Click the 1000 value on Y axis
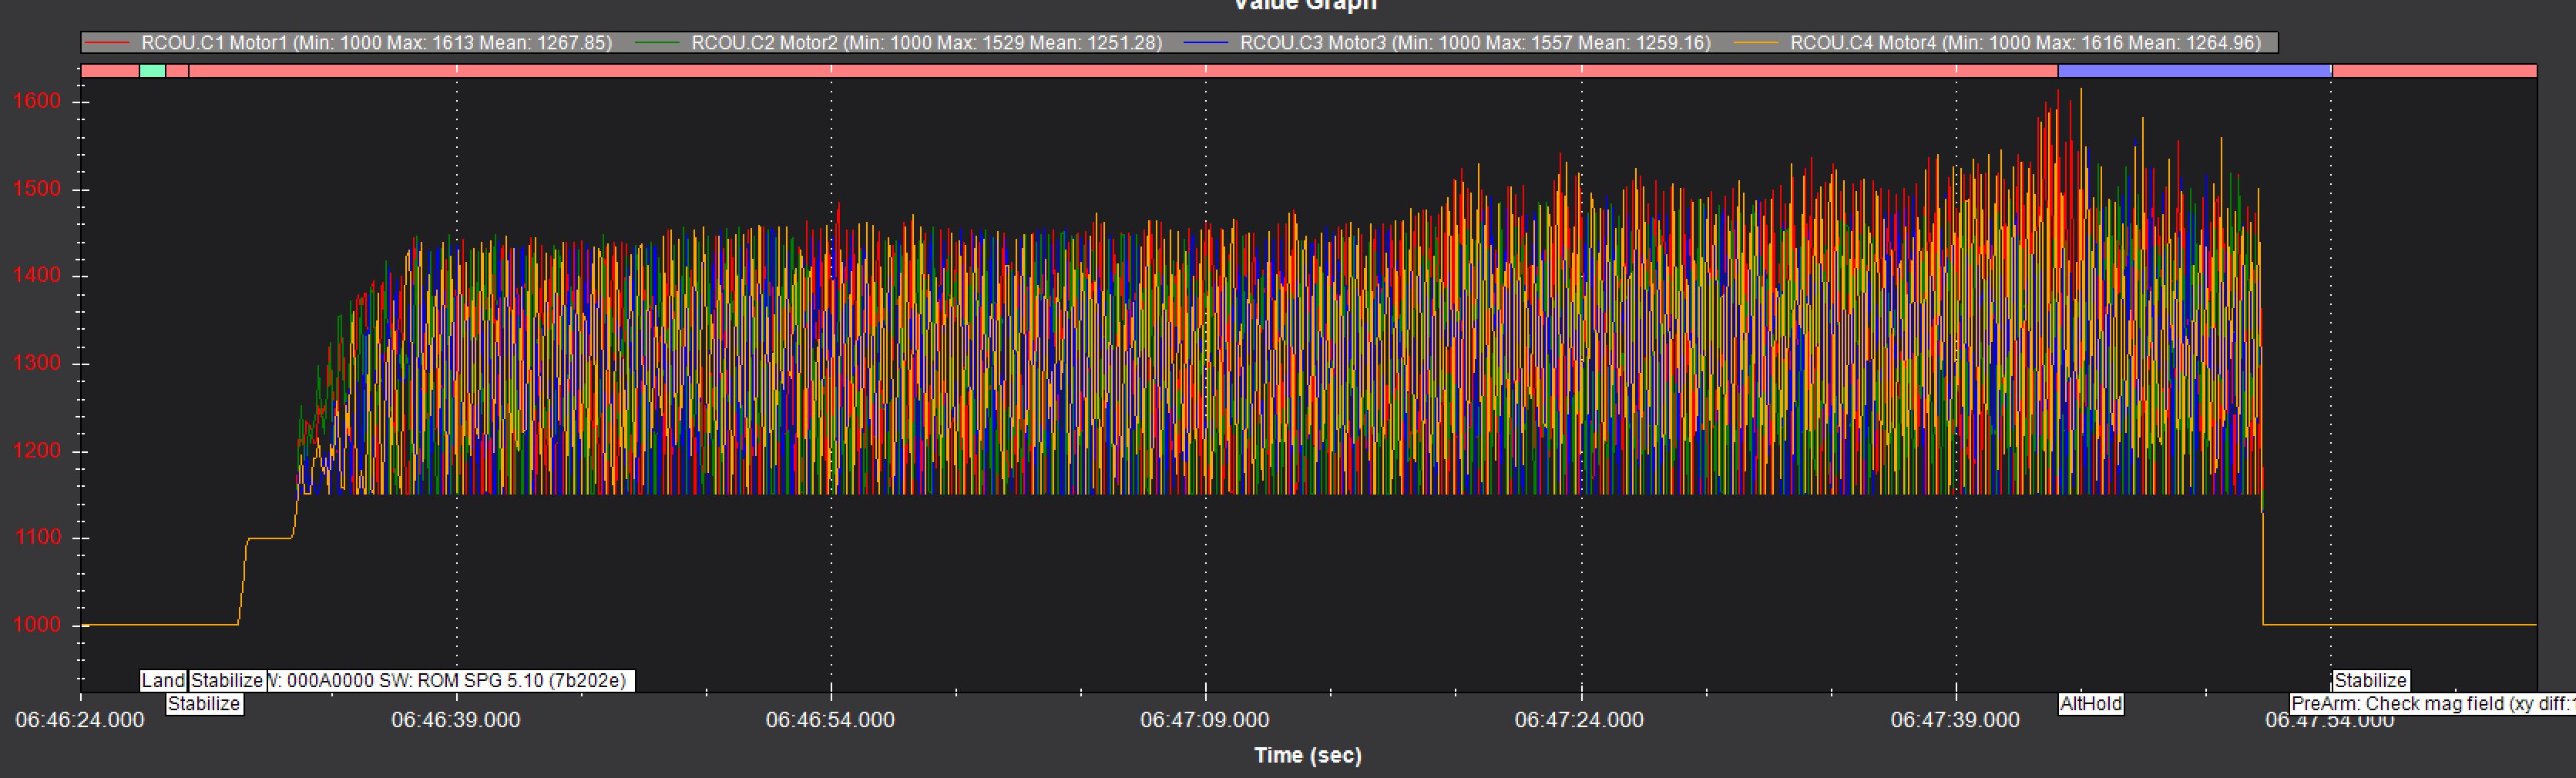This screenshot has height=778, width=2576. [37, 625]
